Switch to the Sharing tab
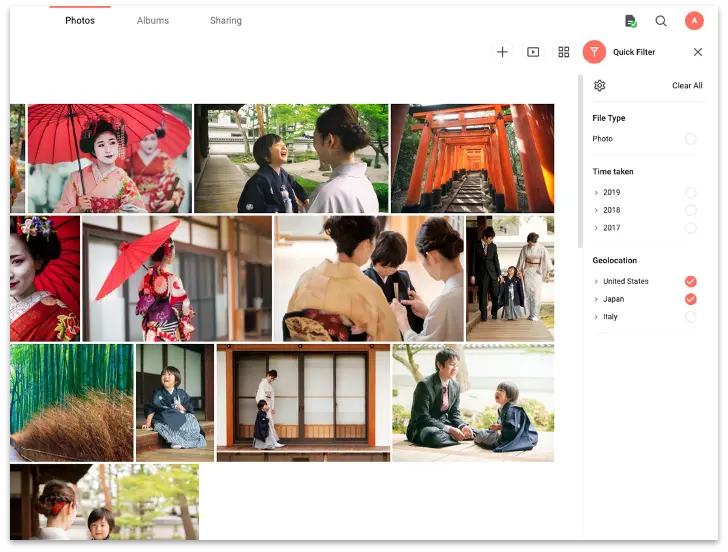Image resolution: width=728 pixels, height=552 pixels. coord(226,20)
